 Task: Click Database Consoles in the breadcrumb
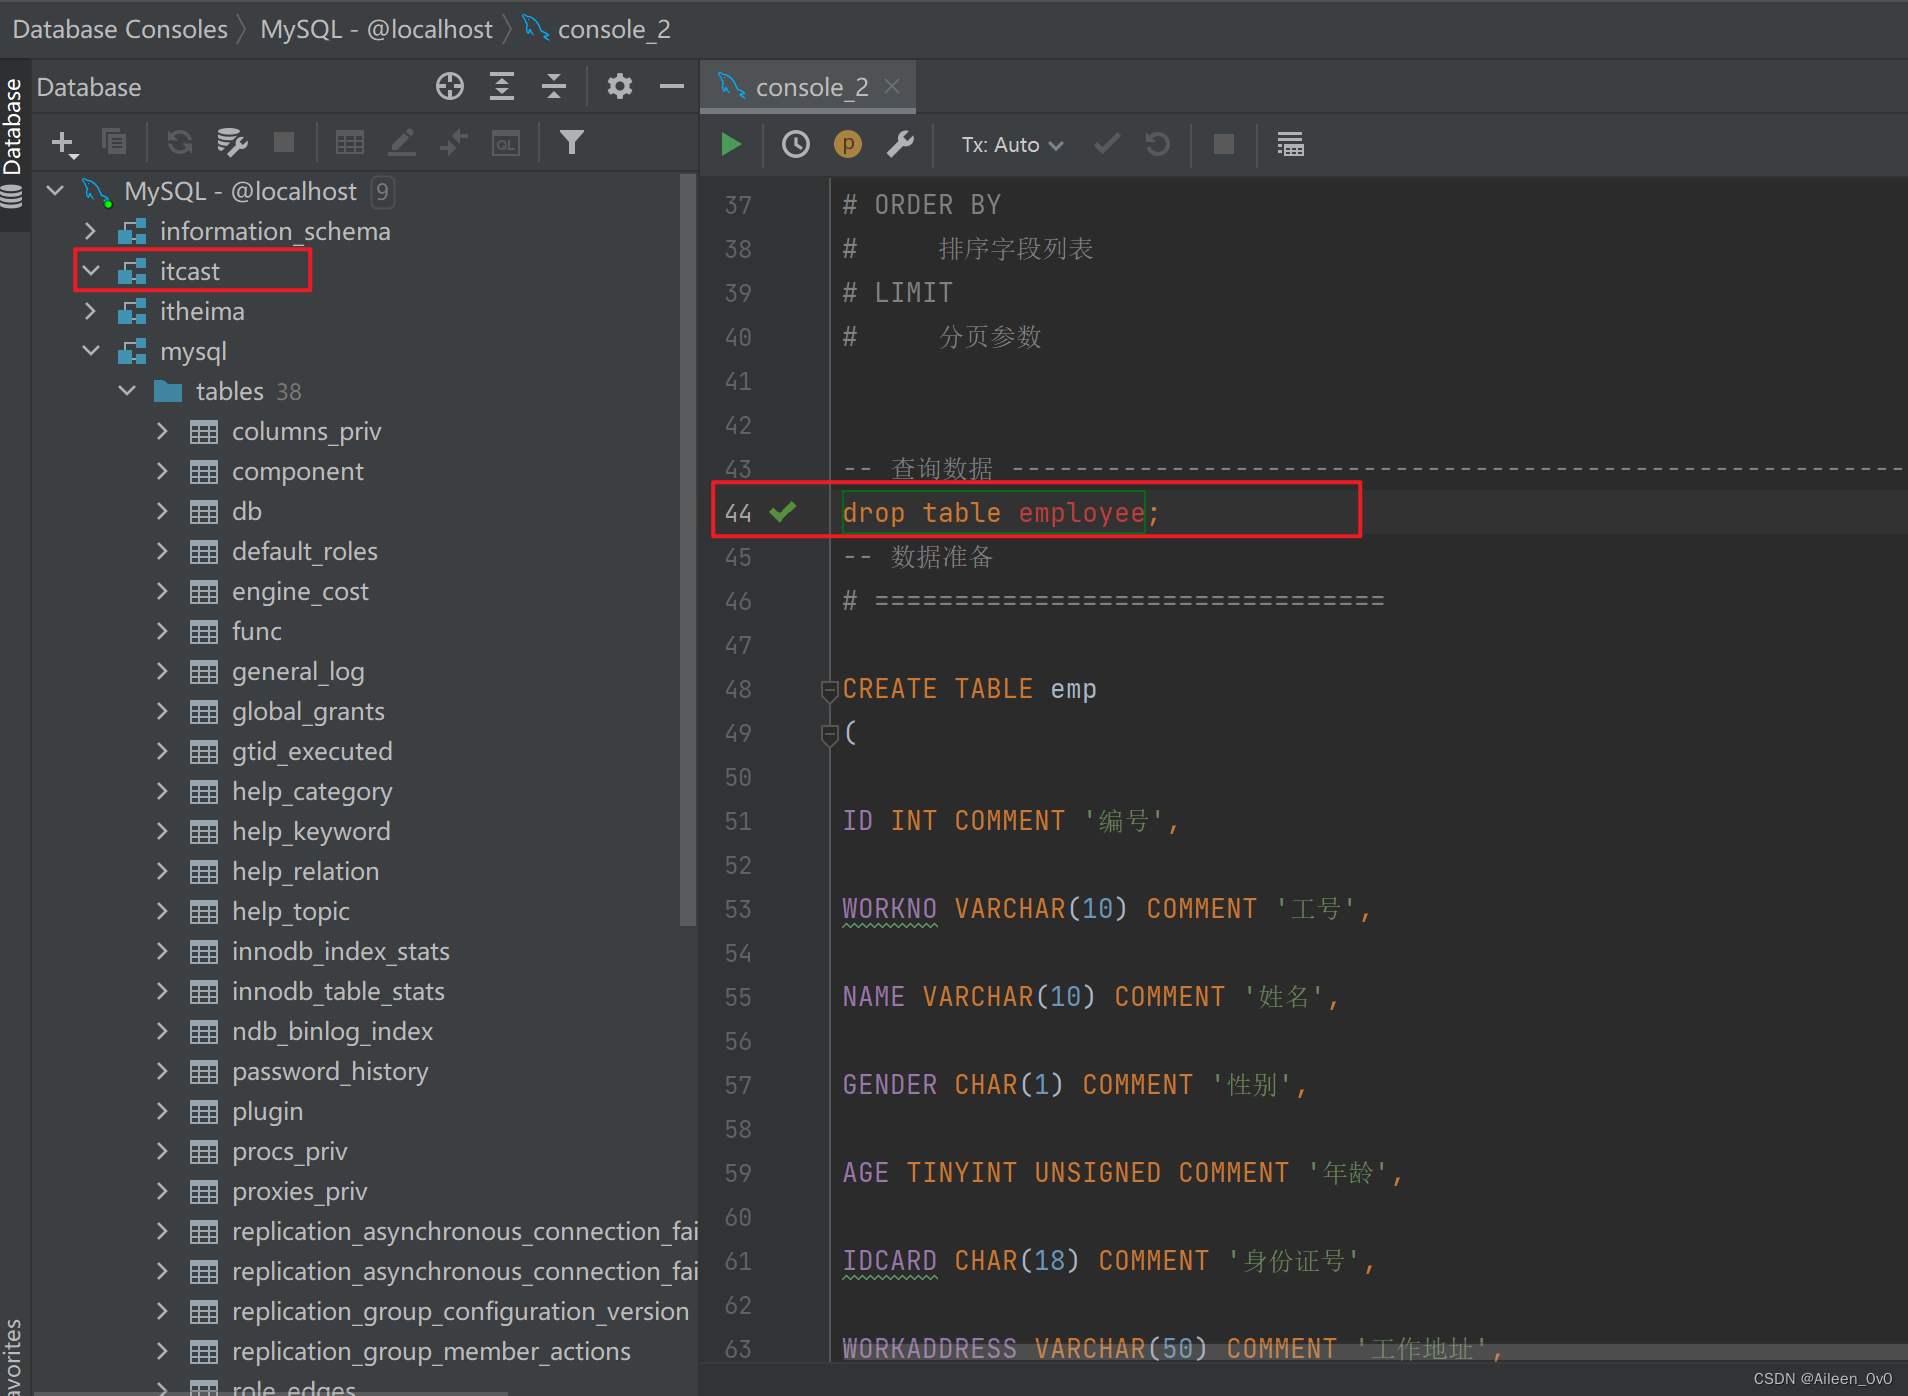tap(120, 29)
